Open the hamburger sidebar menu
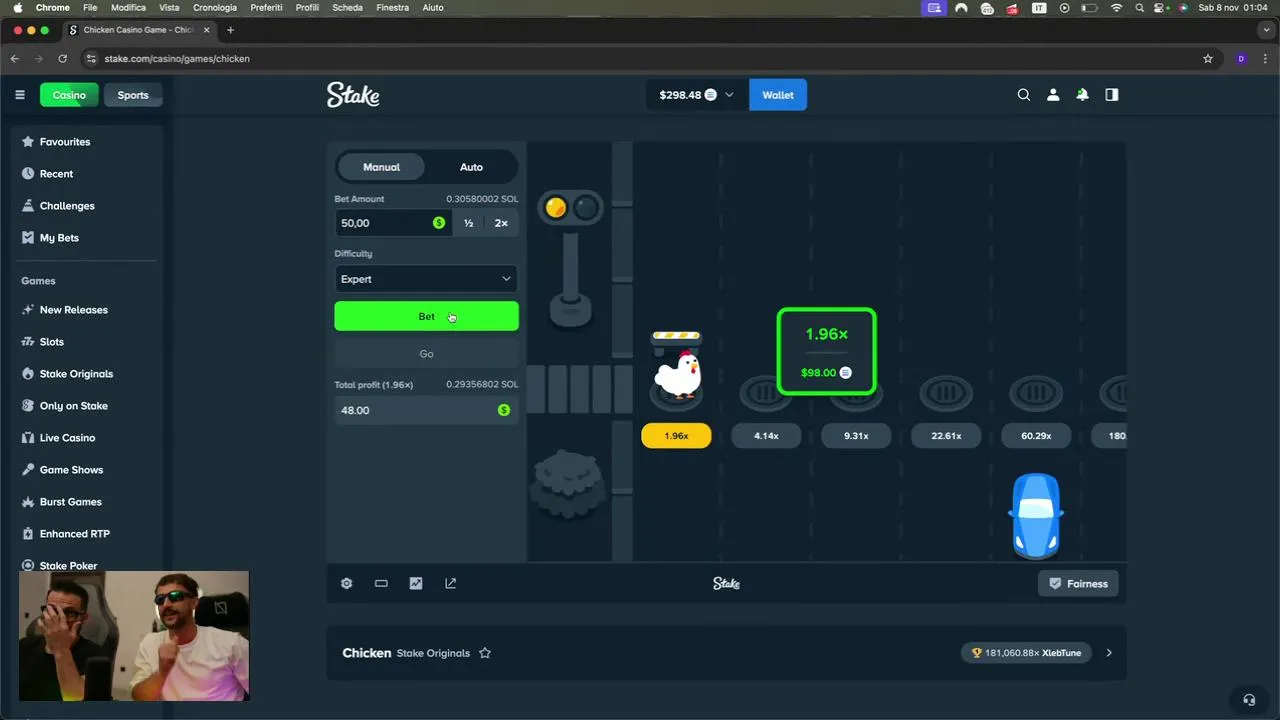The image size is (1280, 720). 20,95
